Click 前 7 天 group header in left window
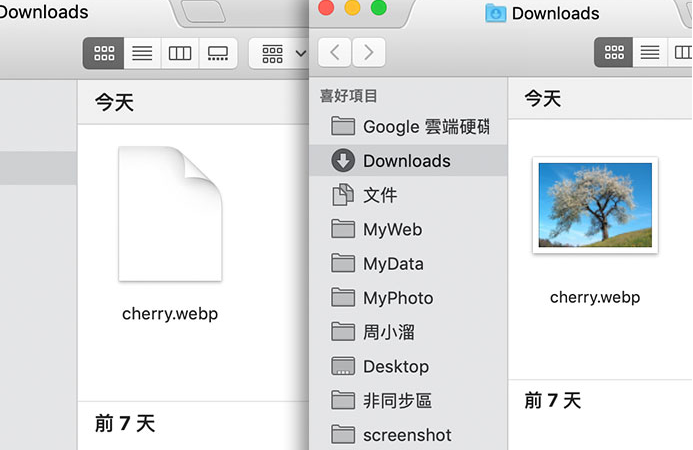This screenshot has height=450, width=693. [125, 423]
